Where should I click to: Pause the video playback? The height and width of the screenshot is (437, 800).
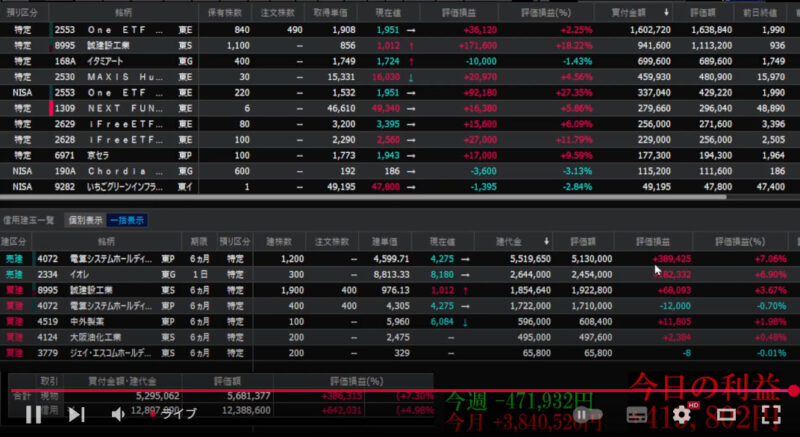(x=34, y=415)
